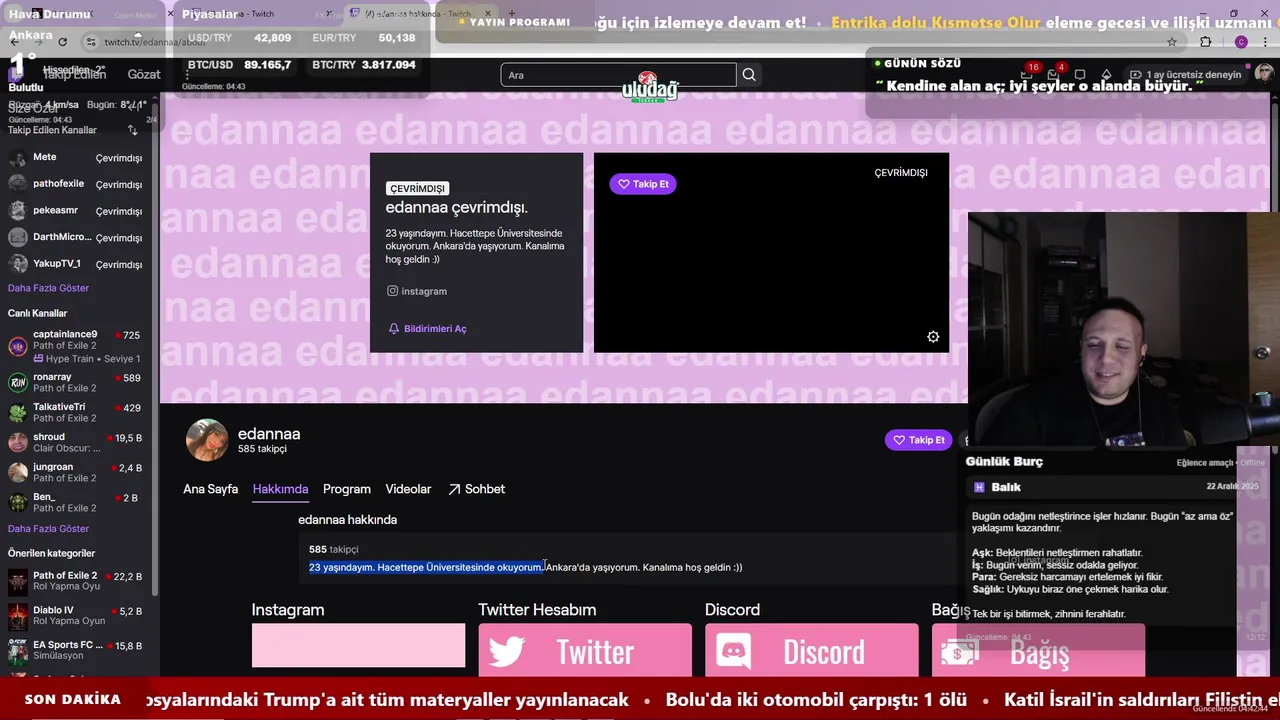Viewport: 1280px width, 720px height.
Task: Switch to Program tab
Action: click(347, 489)
